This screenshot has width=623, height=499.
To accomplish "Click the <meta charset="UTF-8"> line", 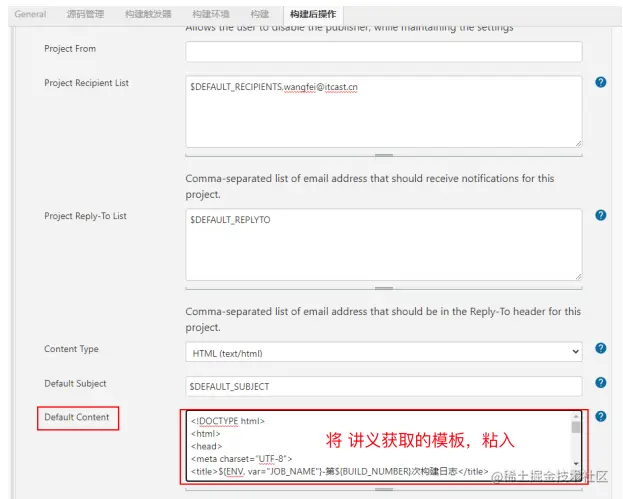I will (241, 459).
